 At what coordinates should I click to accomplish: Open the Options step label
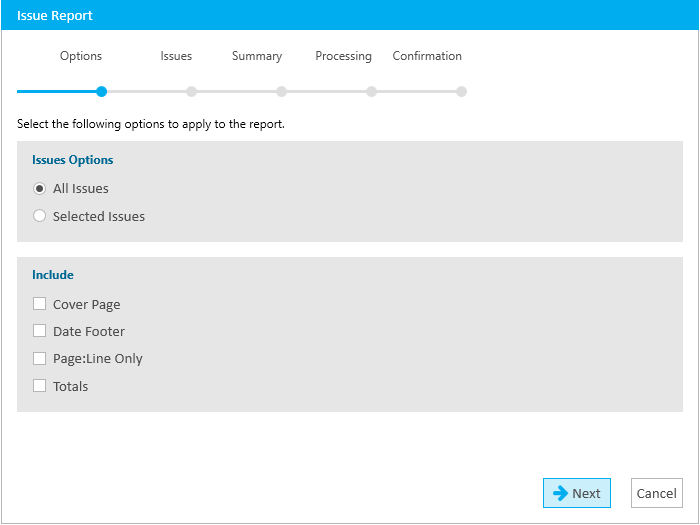tap(81, 56)
